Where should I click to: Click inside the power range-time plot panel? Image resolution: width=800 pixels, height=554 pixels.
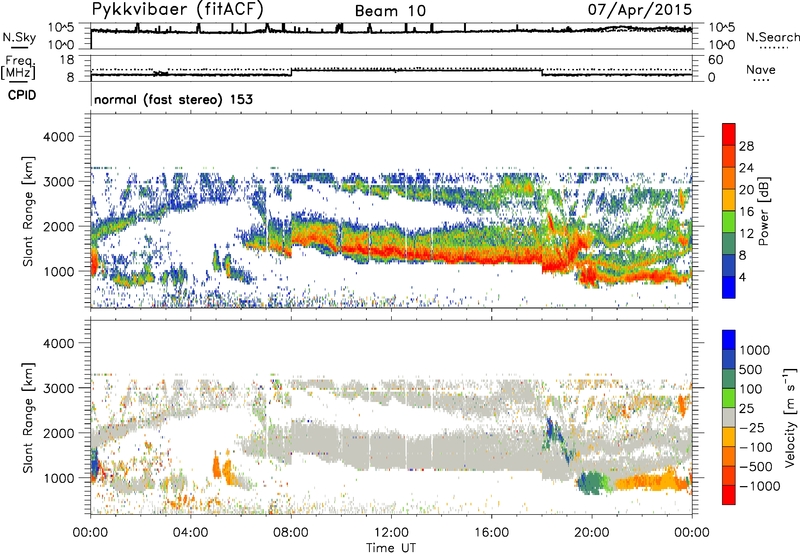coord(391,211)
